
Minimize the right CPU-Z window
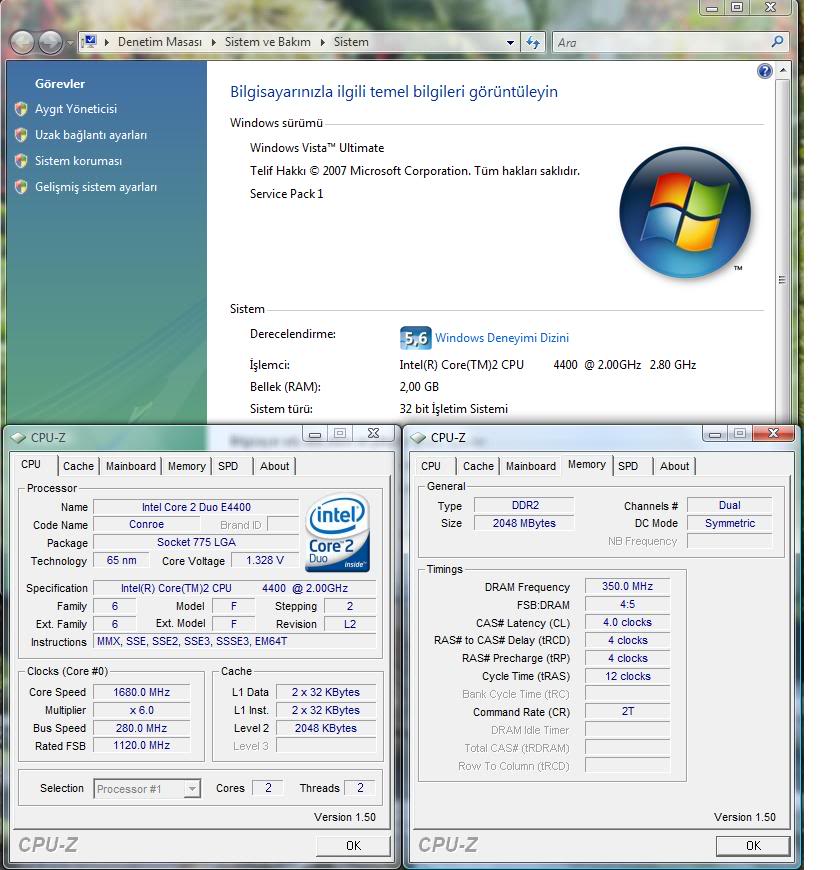[x=715, y=434]
